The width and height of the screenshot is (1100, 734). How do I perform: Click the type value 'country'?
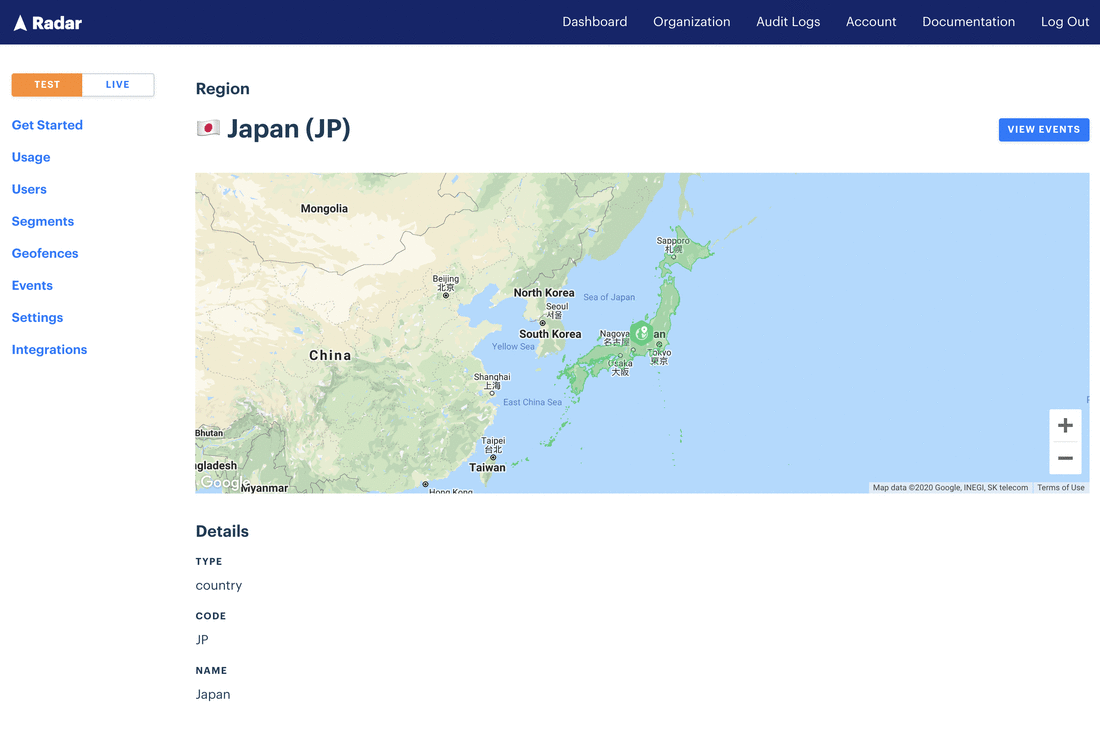coord(219,585)
